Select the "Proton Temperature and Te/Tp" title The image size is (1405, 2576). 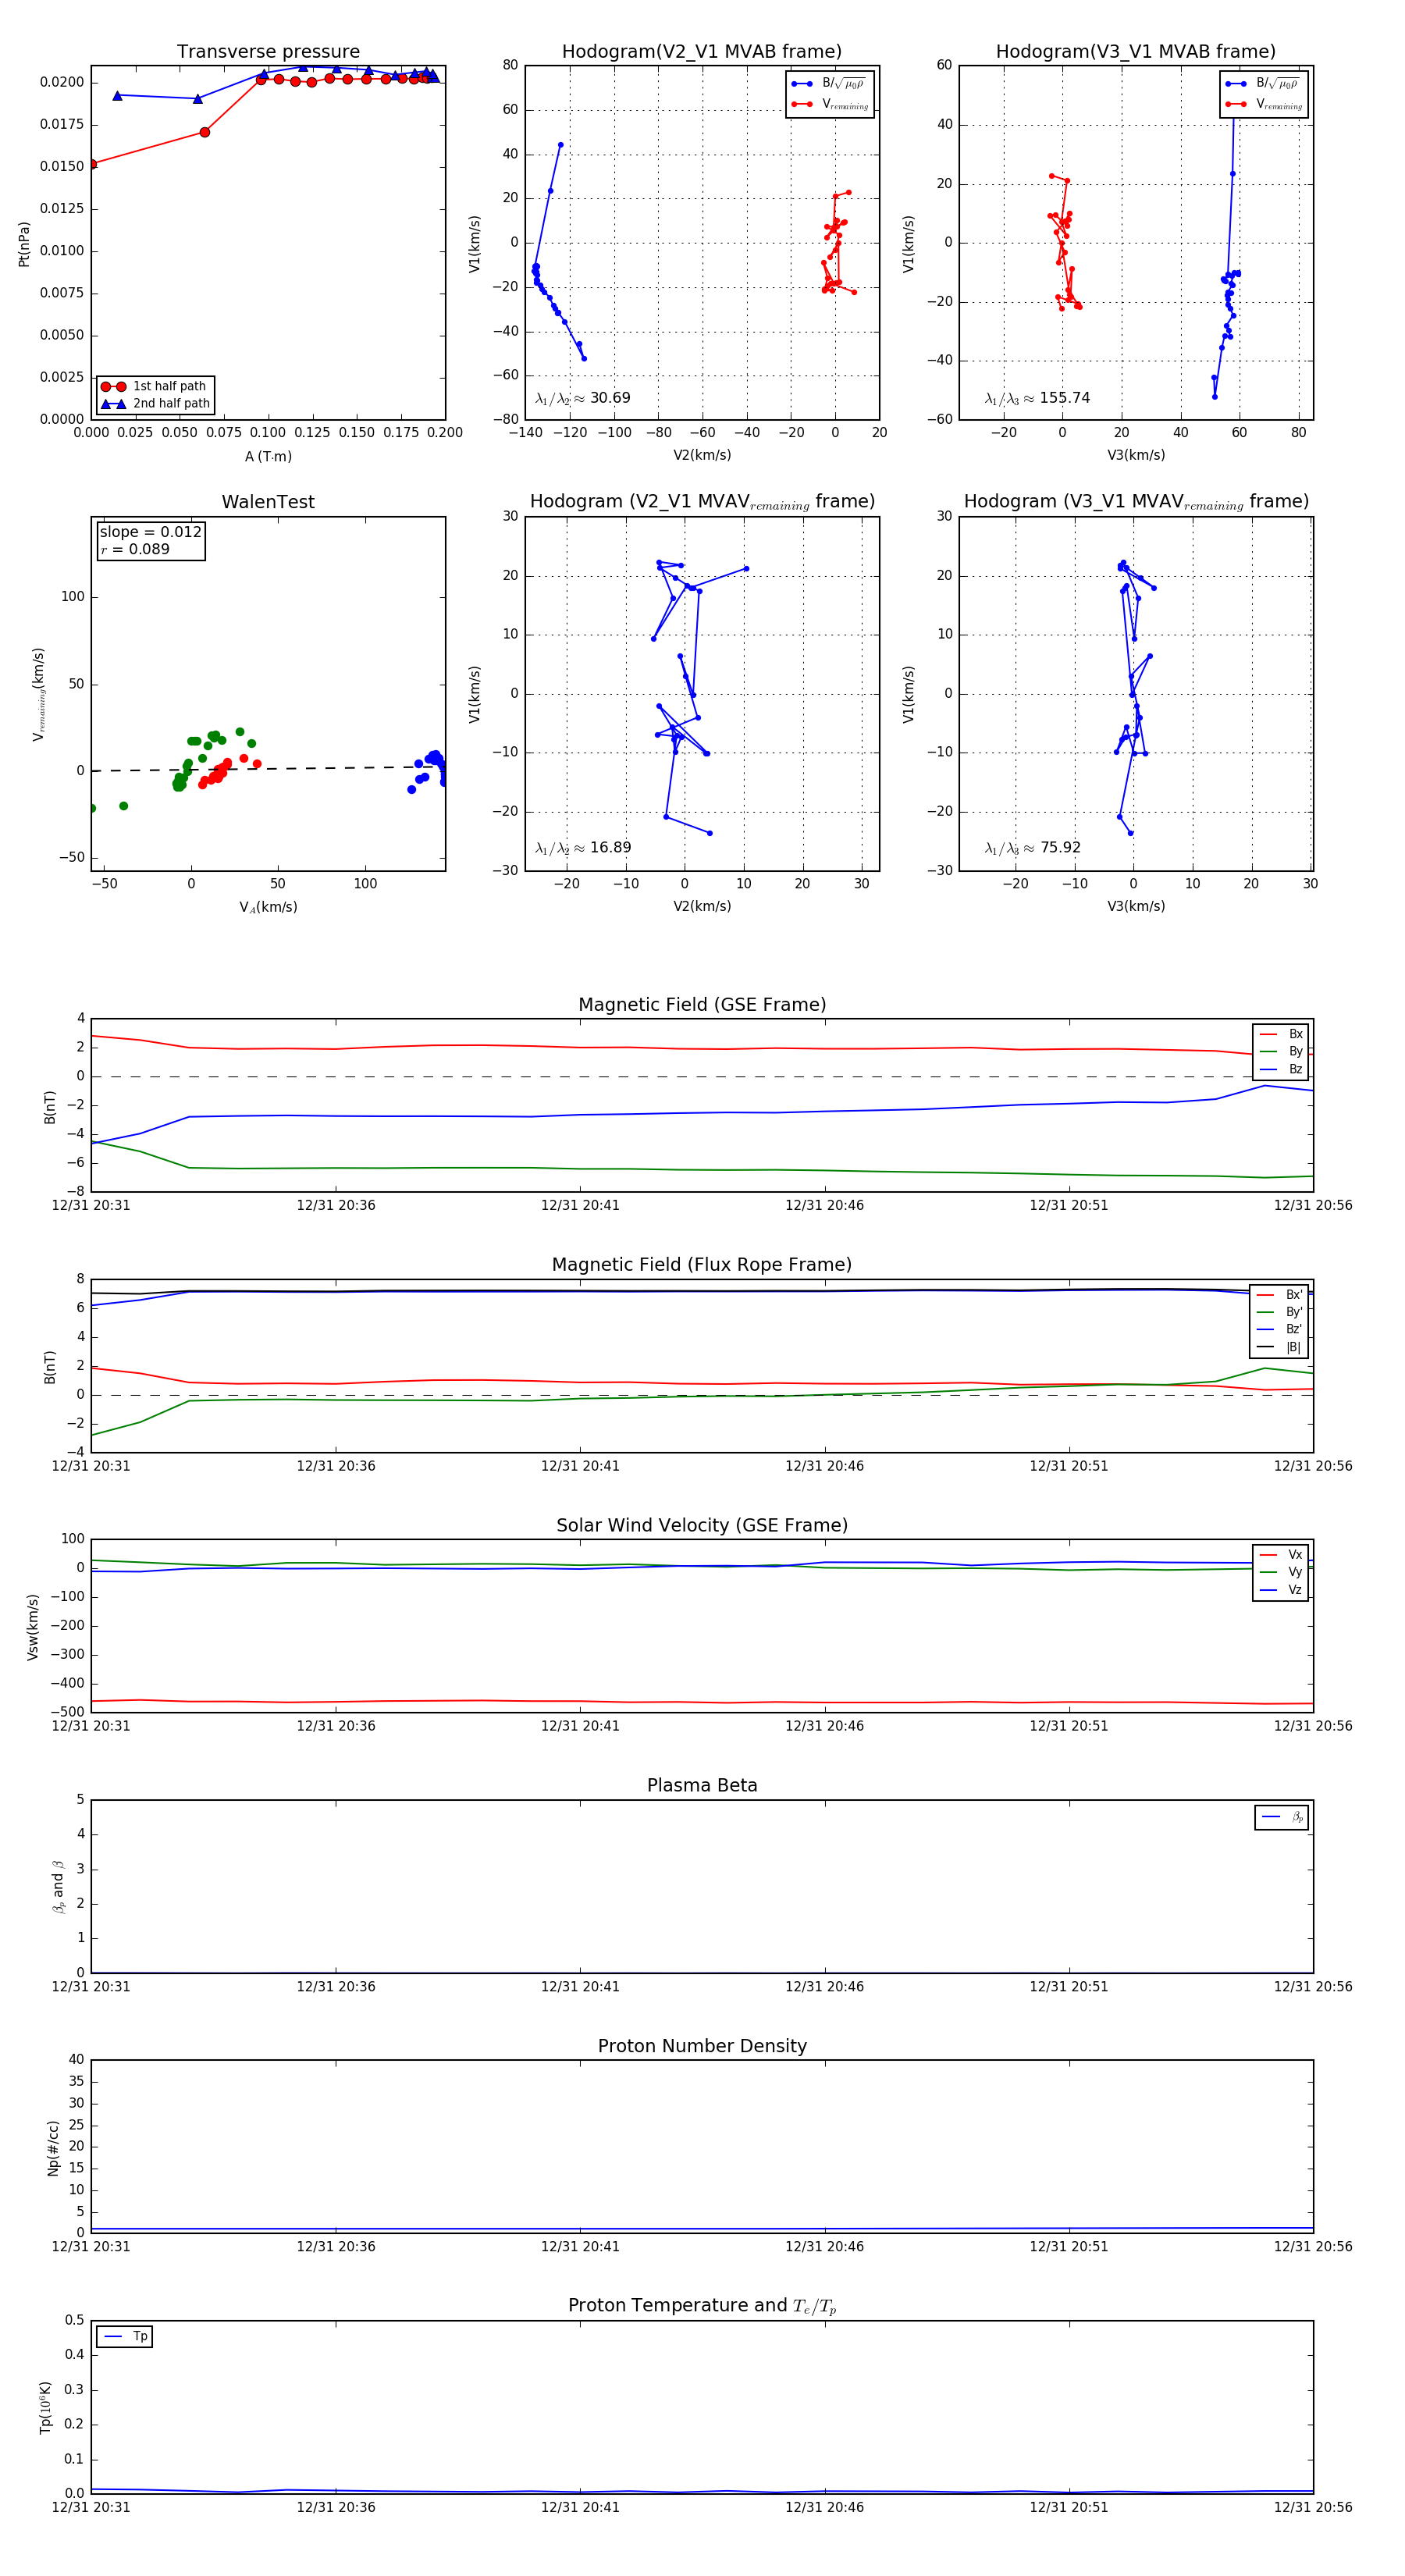(702, 2306)
